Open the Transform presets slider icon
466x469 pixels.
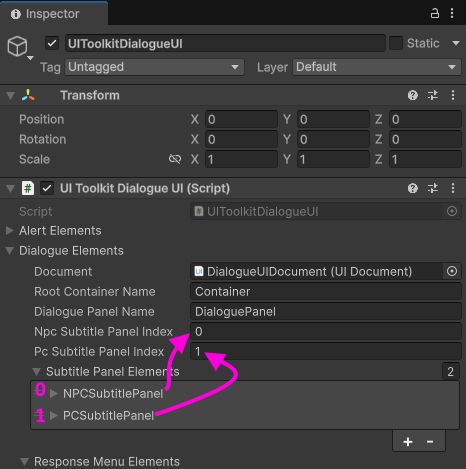click(433, 95)
